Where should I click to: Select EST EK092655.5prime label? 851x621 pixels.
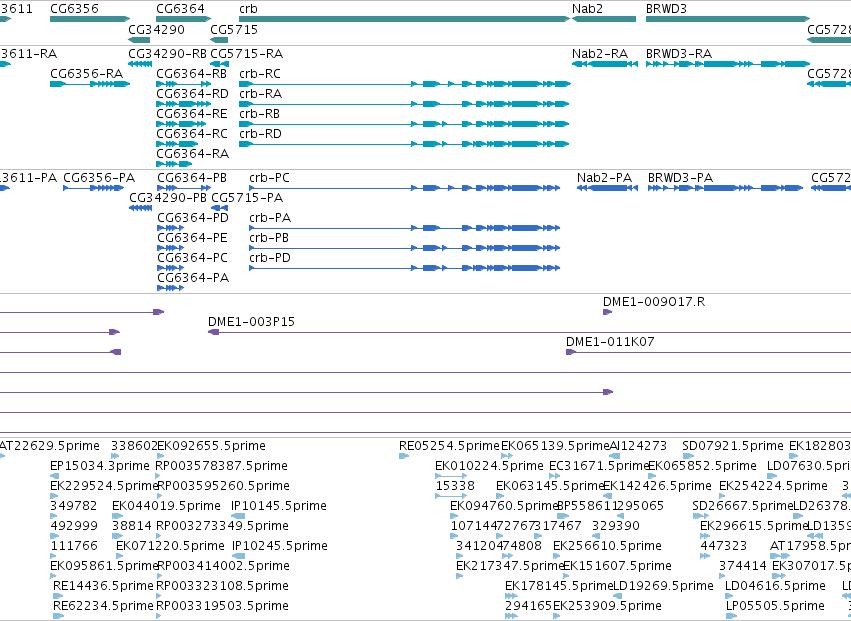pos(211,446)
